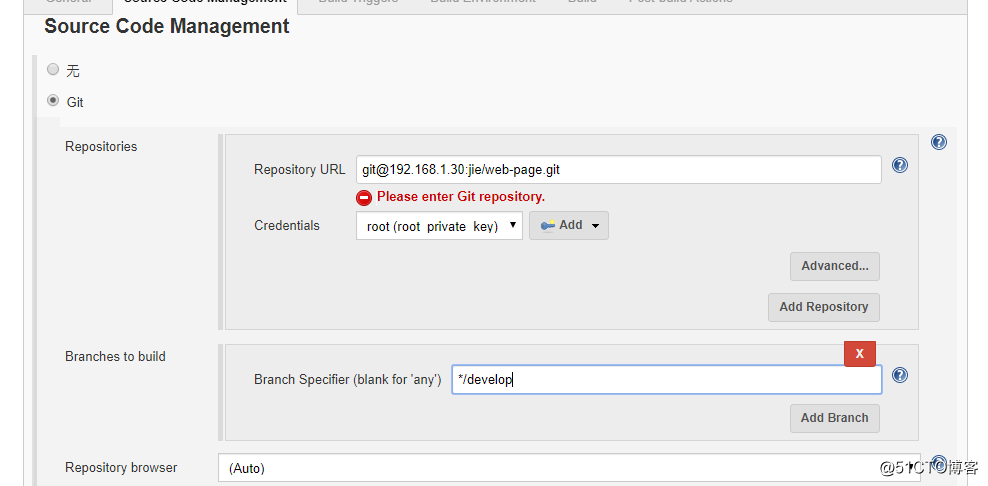Click the Advanced... button

(x=835, y=266)
